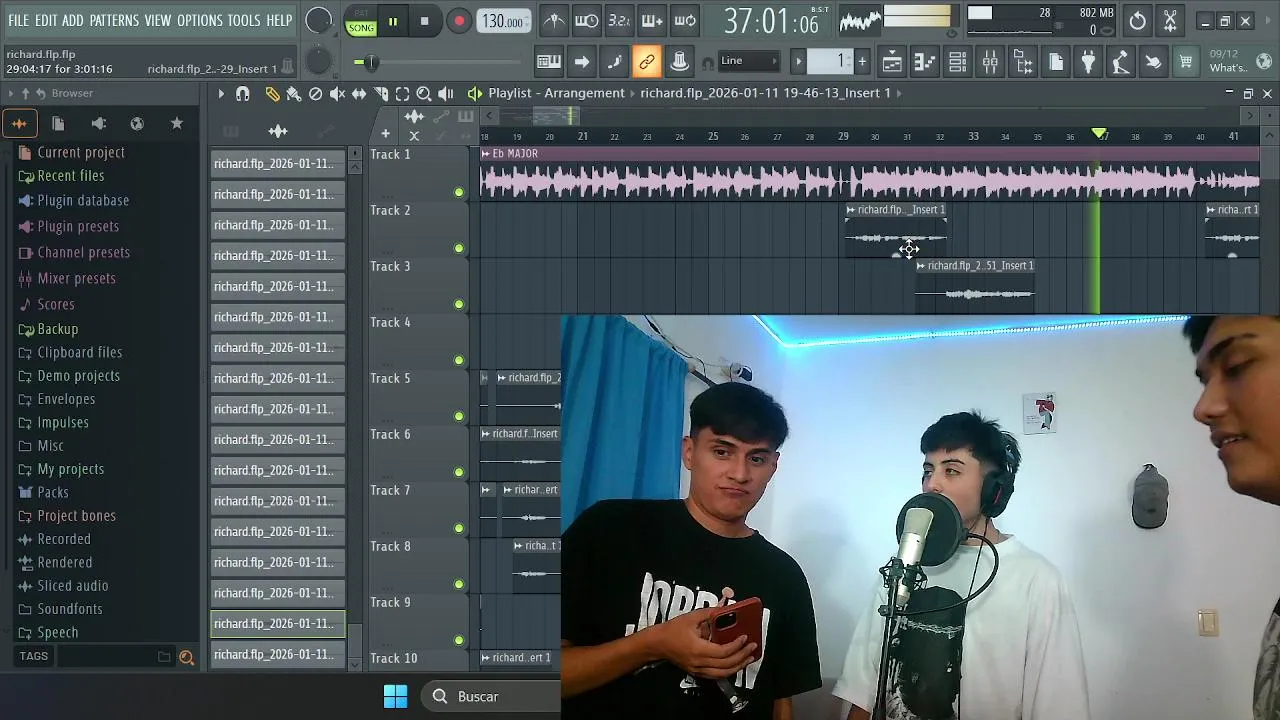The image size is (1280, 720).
Task: Select the Paint brush tool
Action: coord(293,93)
